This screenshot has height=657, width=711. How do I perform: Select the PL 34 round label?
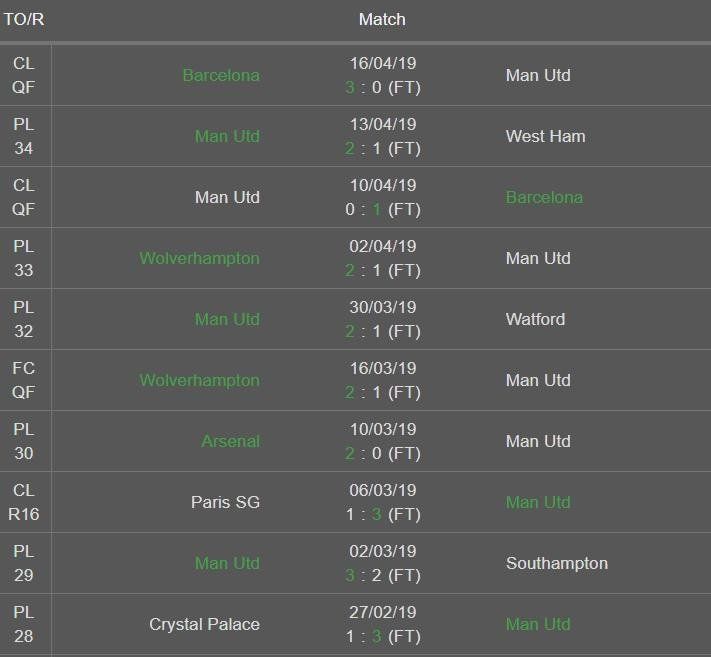[24, 136]
